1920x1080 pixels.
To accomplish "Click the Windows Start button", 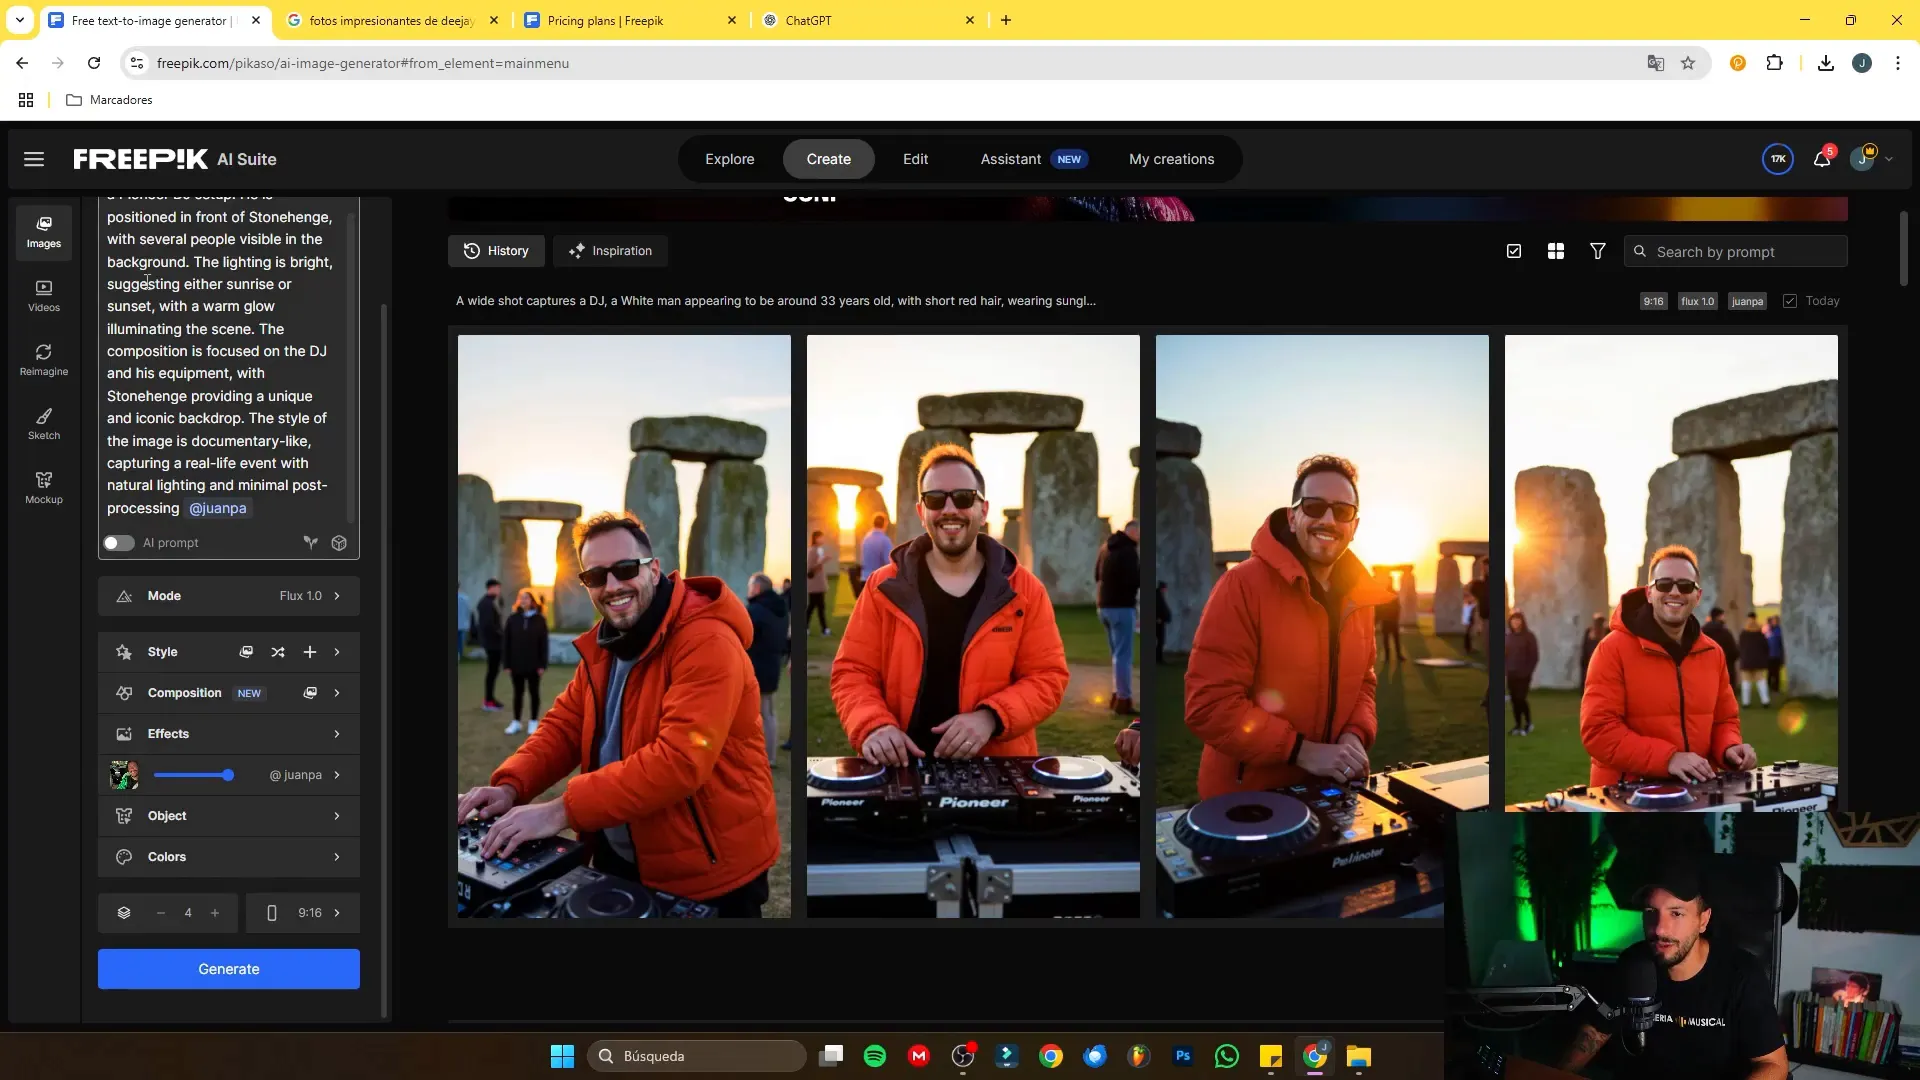I will click(x=562, y=1056).
